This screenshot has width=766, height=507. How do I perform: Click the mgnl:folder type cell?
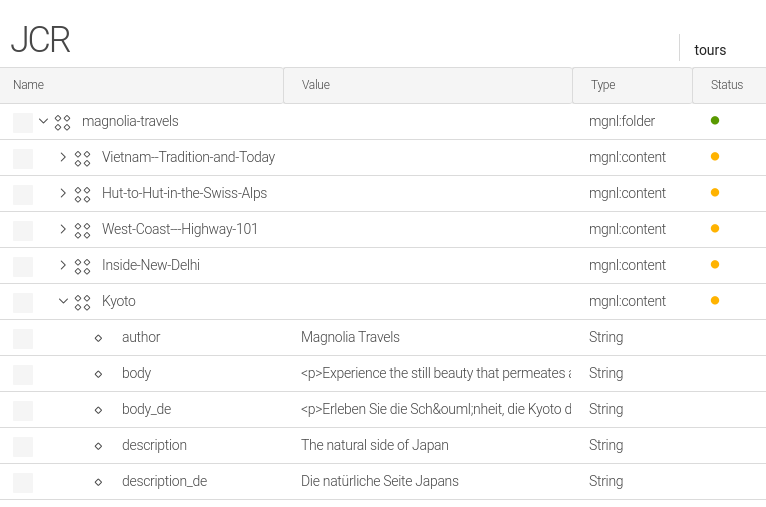coord(622,121)
